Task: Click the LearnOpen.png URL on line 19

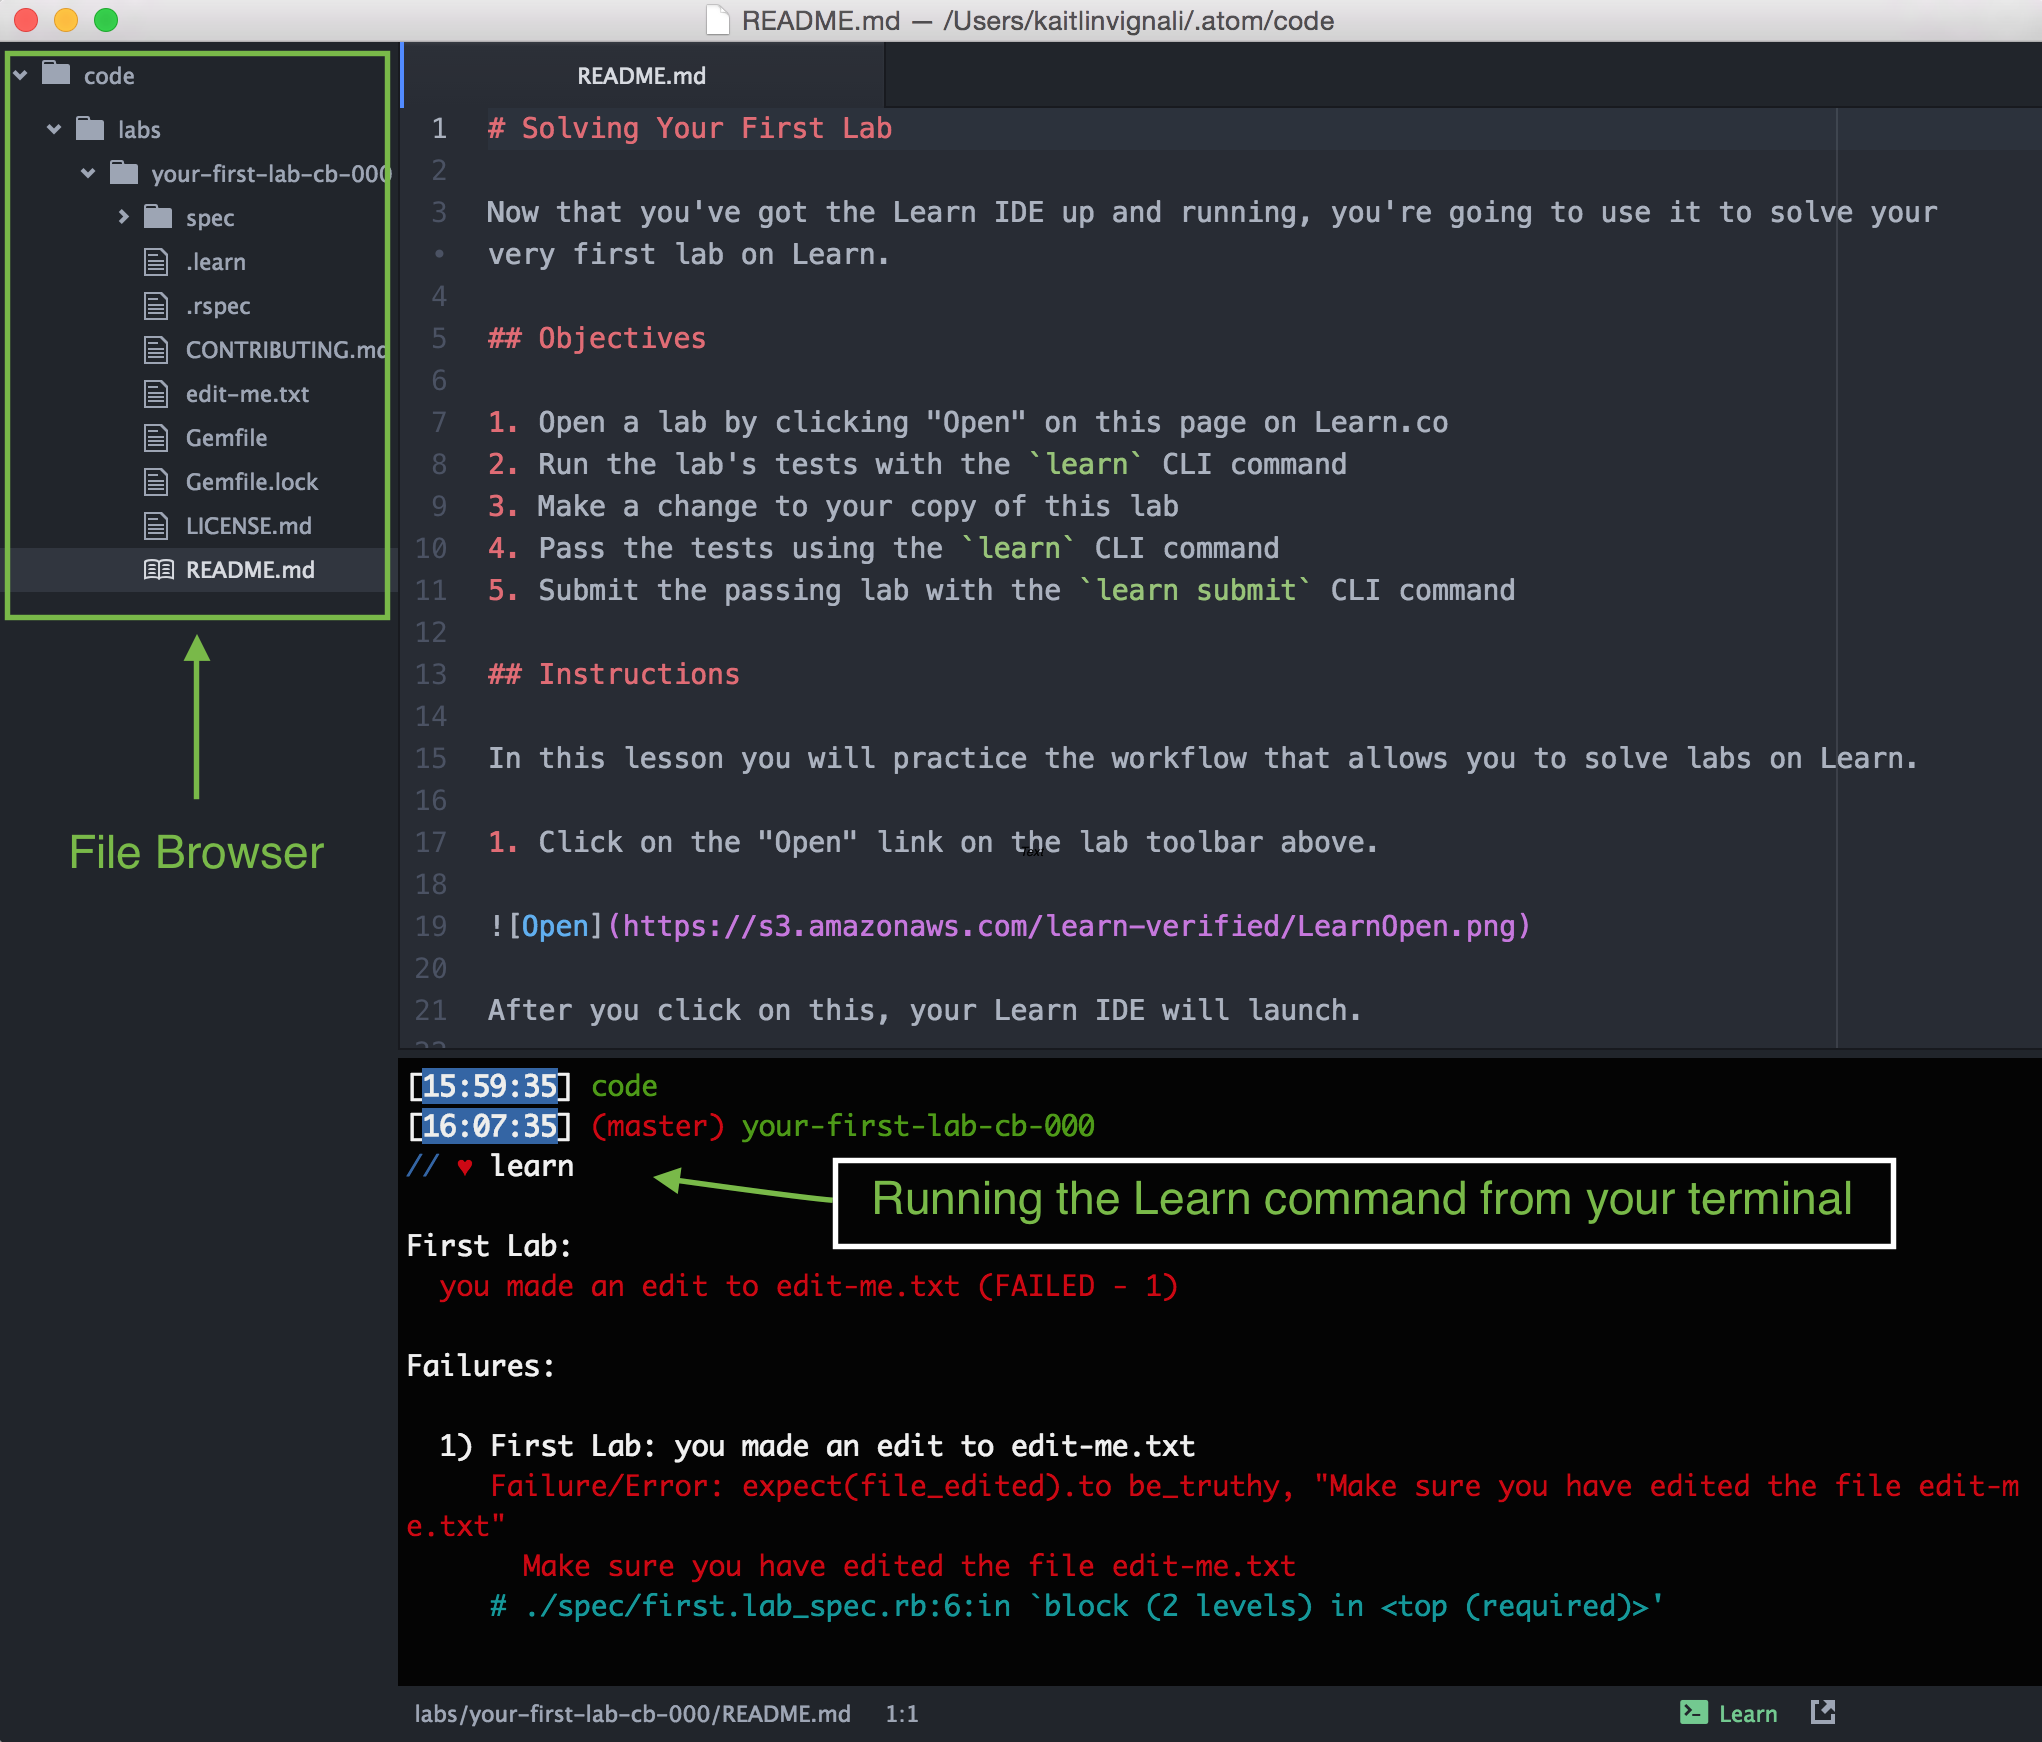Action: 1068,926
